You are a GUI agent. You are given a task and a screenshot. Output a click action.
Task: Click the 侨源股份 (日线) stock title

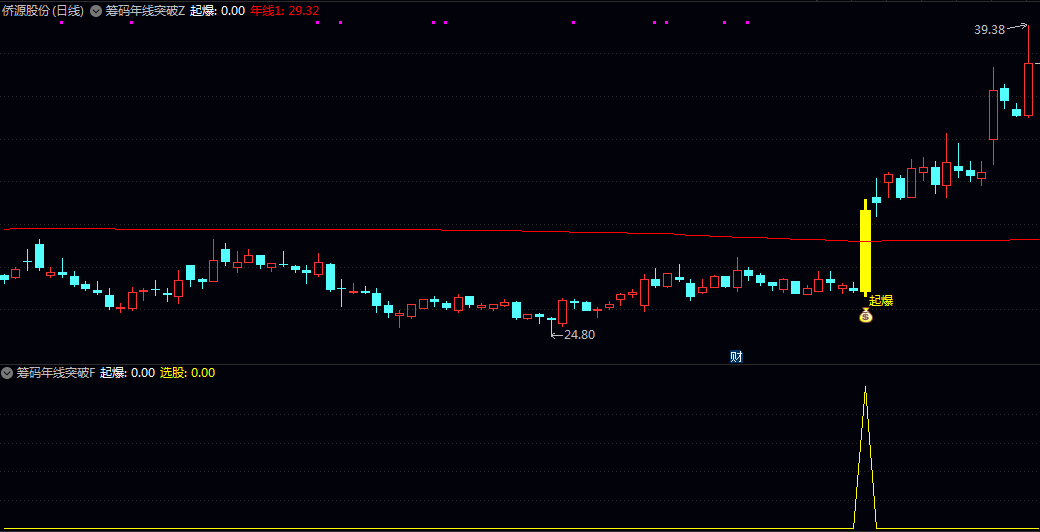[x=42, y=11]
